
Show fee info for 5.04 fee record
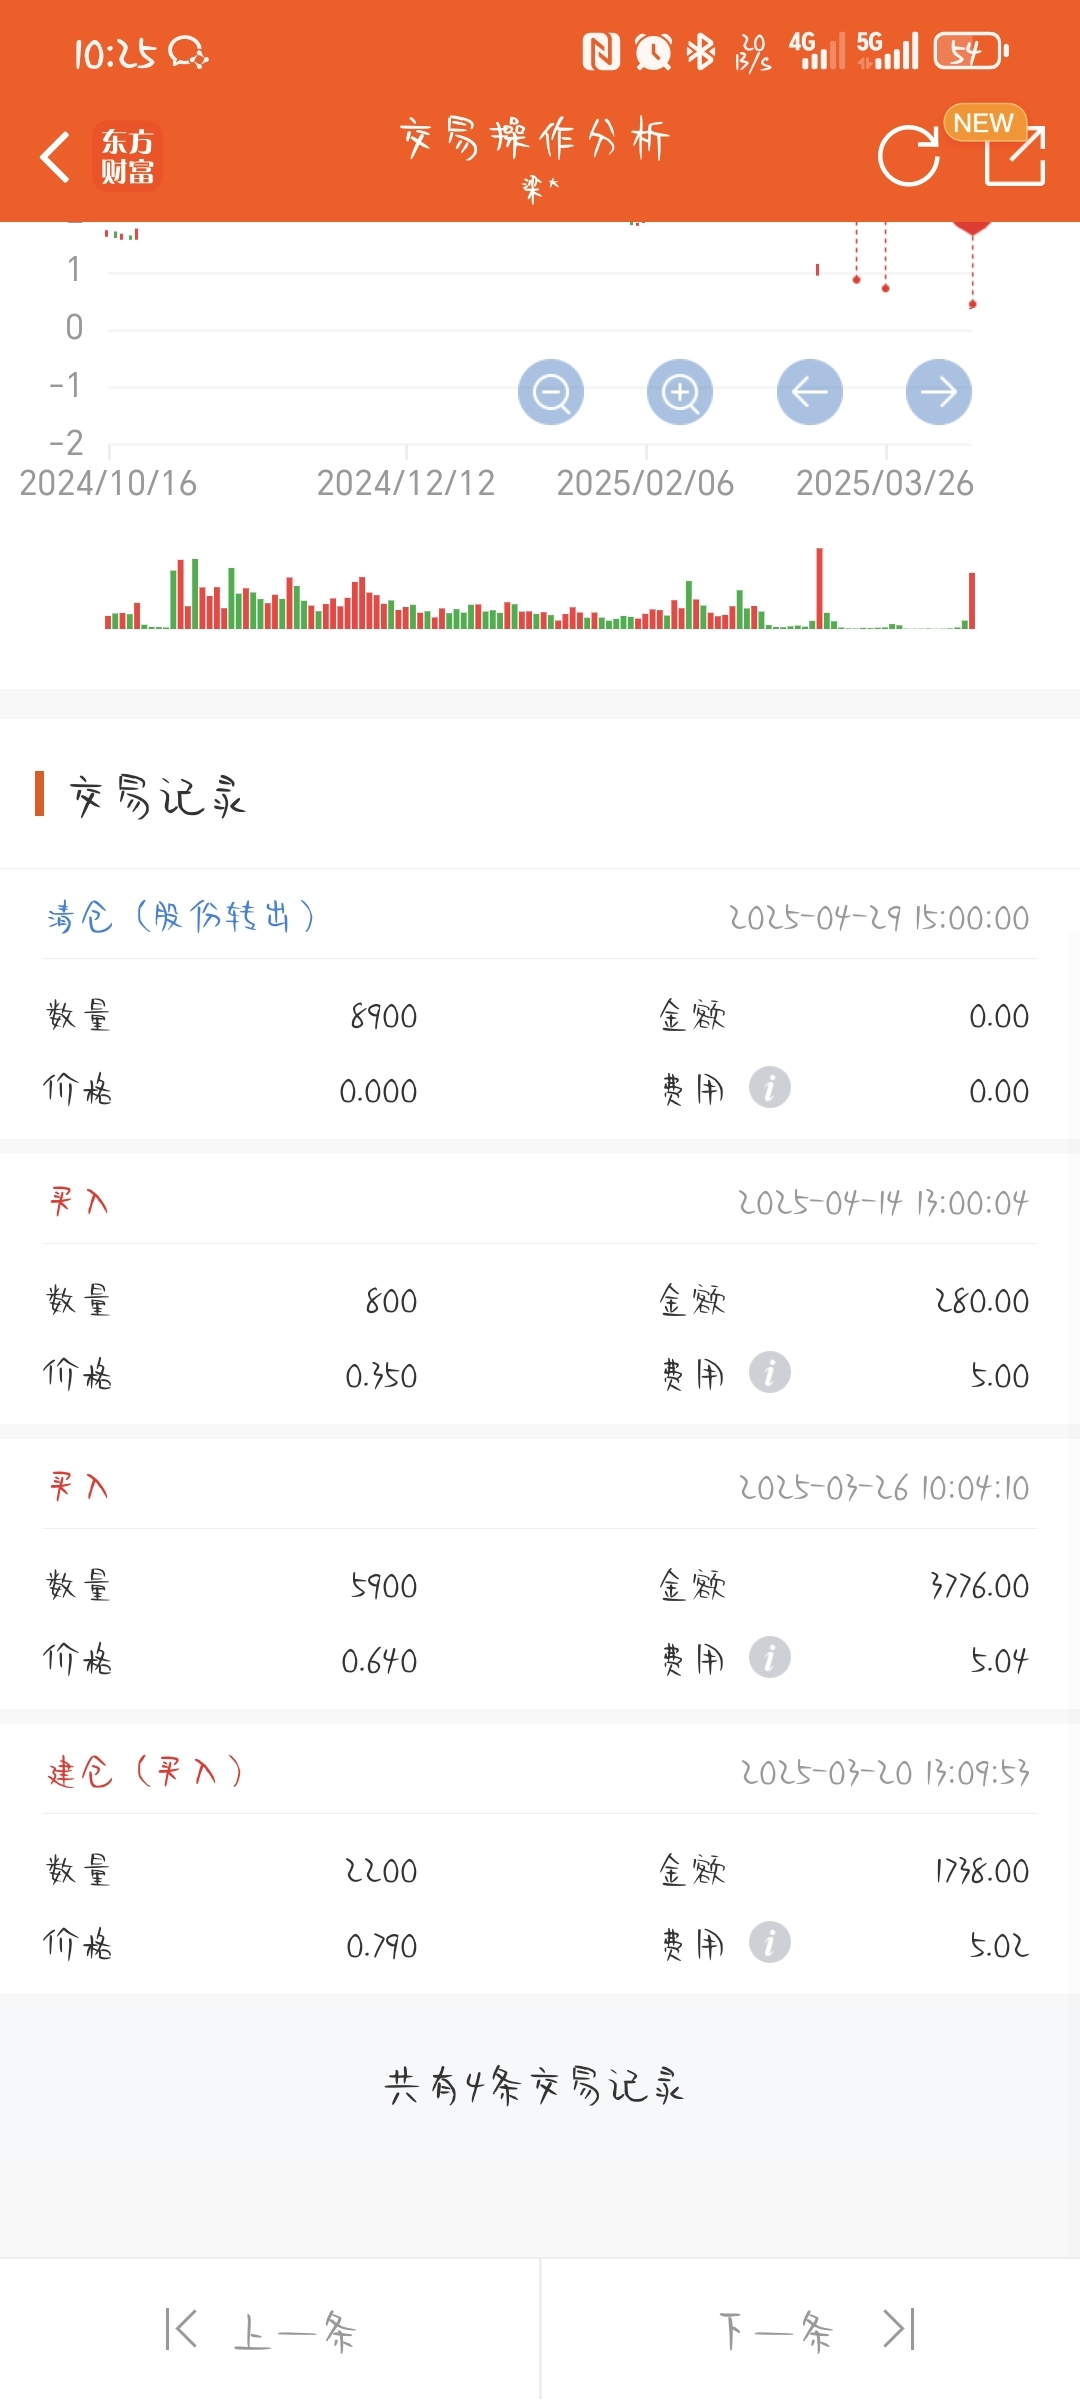click(x=770, y=1658)
